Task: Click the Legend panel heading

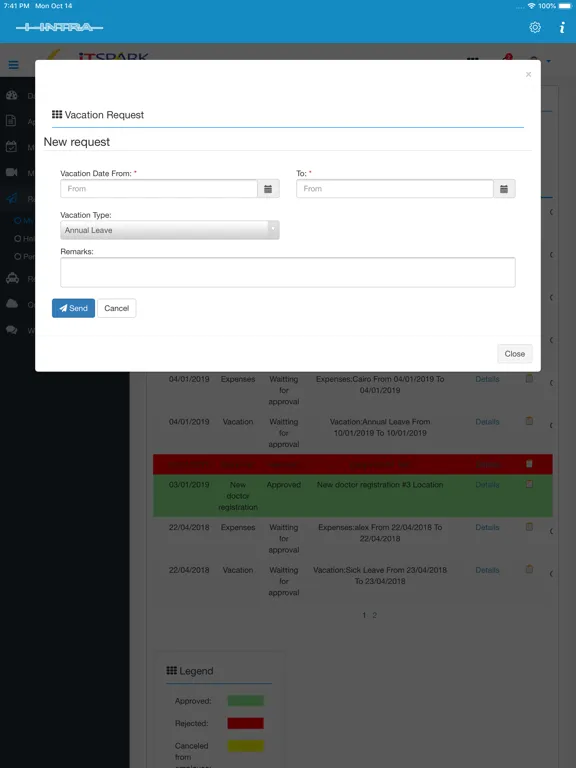Action: click(190, 671)
